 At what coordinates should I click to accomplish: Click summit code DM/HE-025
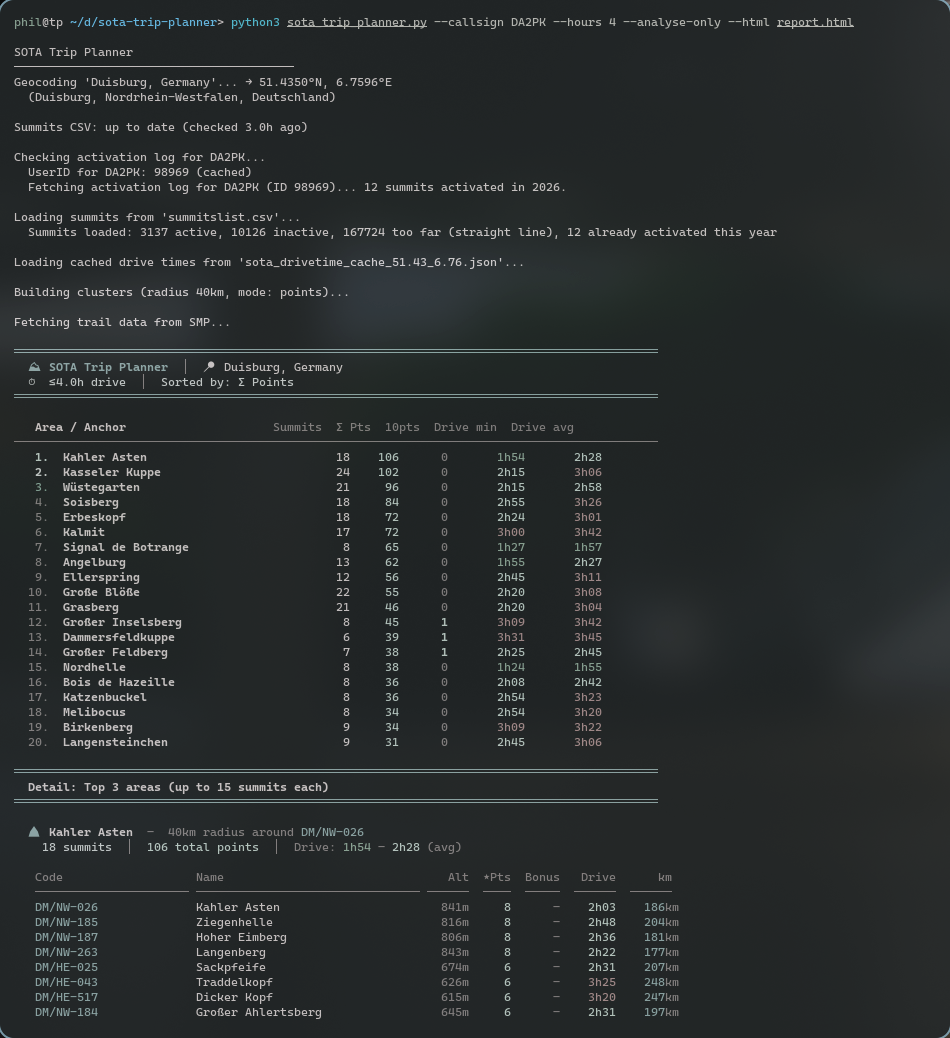(66, 967)
